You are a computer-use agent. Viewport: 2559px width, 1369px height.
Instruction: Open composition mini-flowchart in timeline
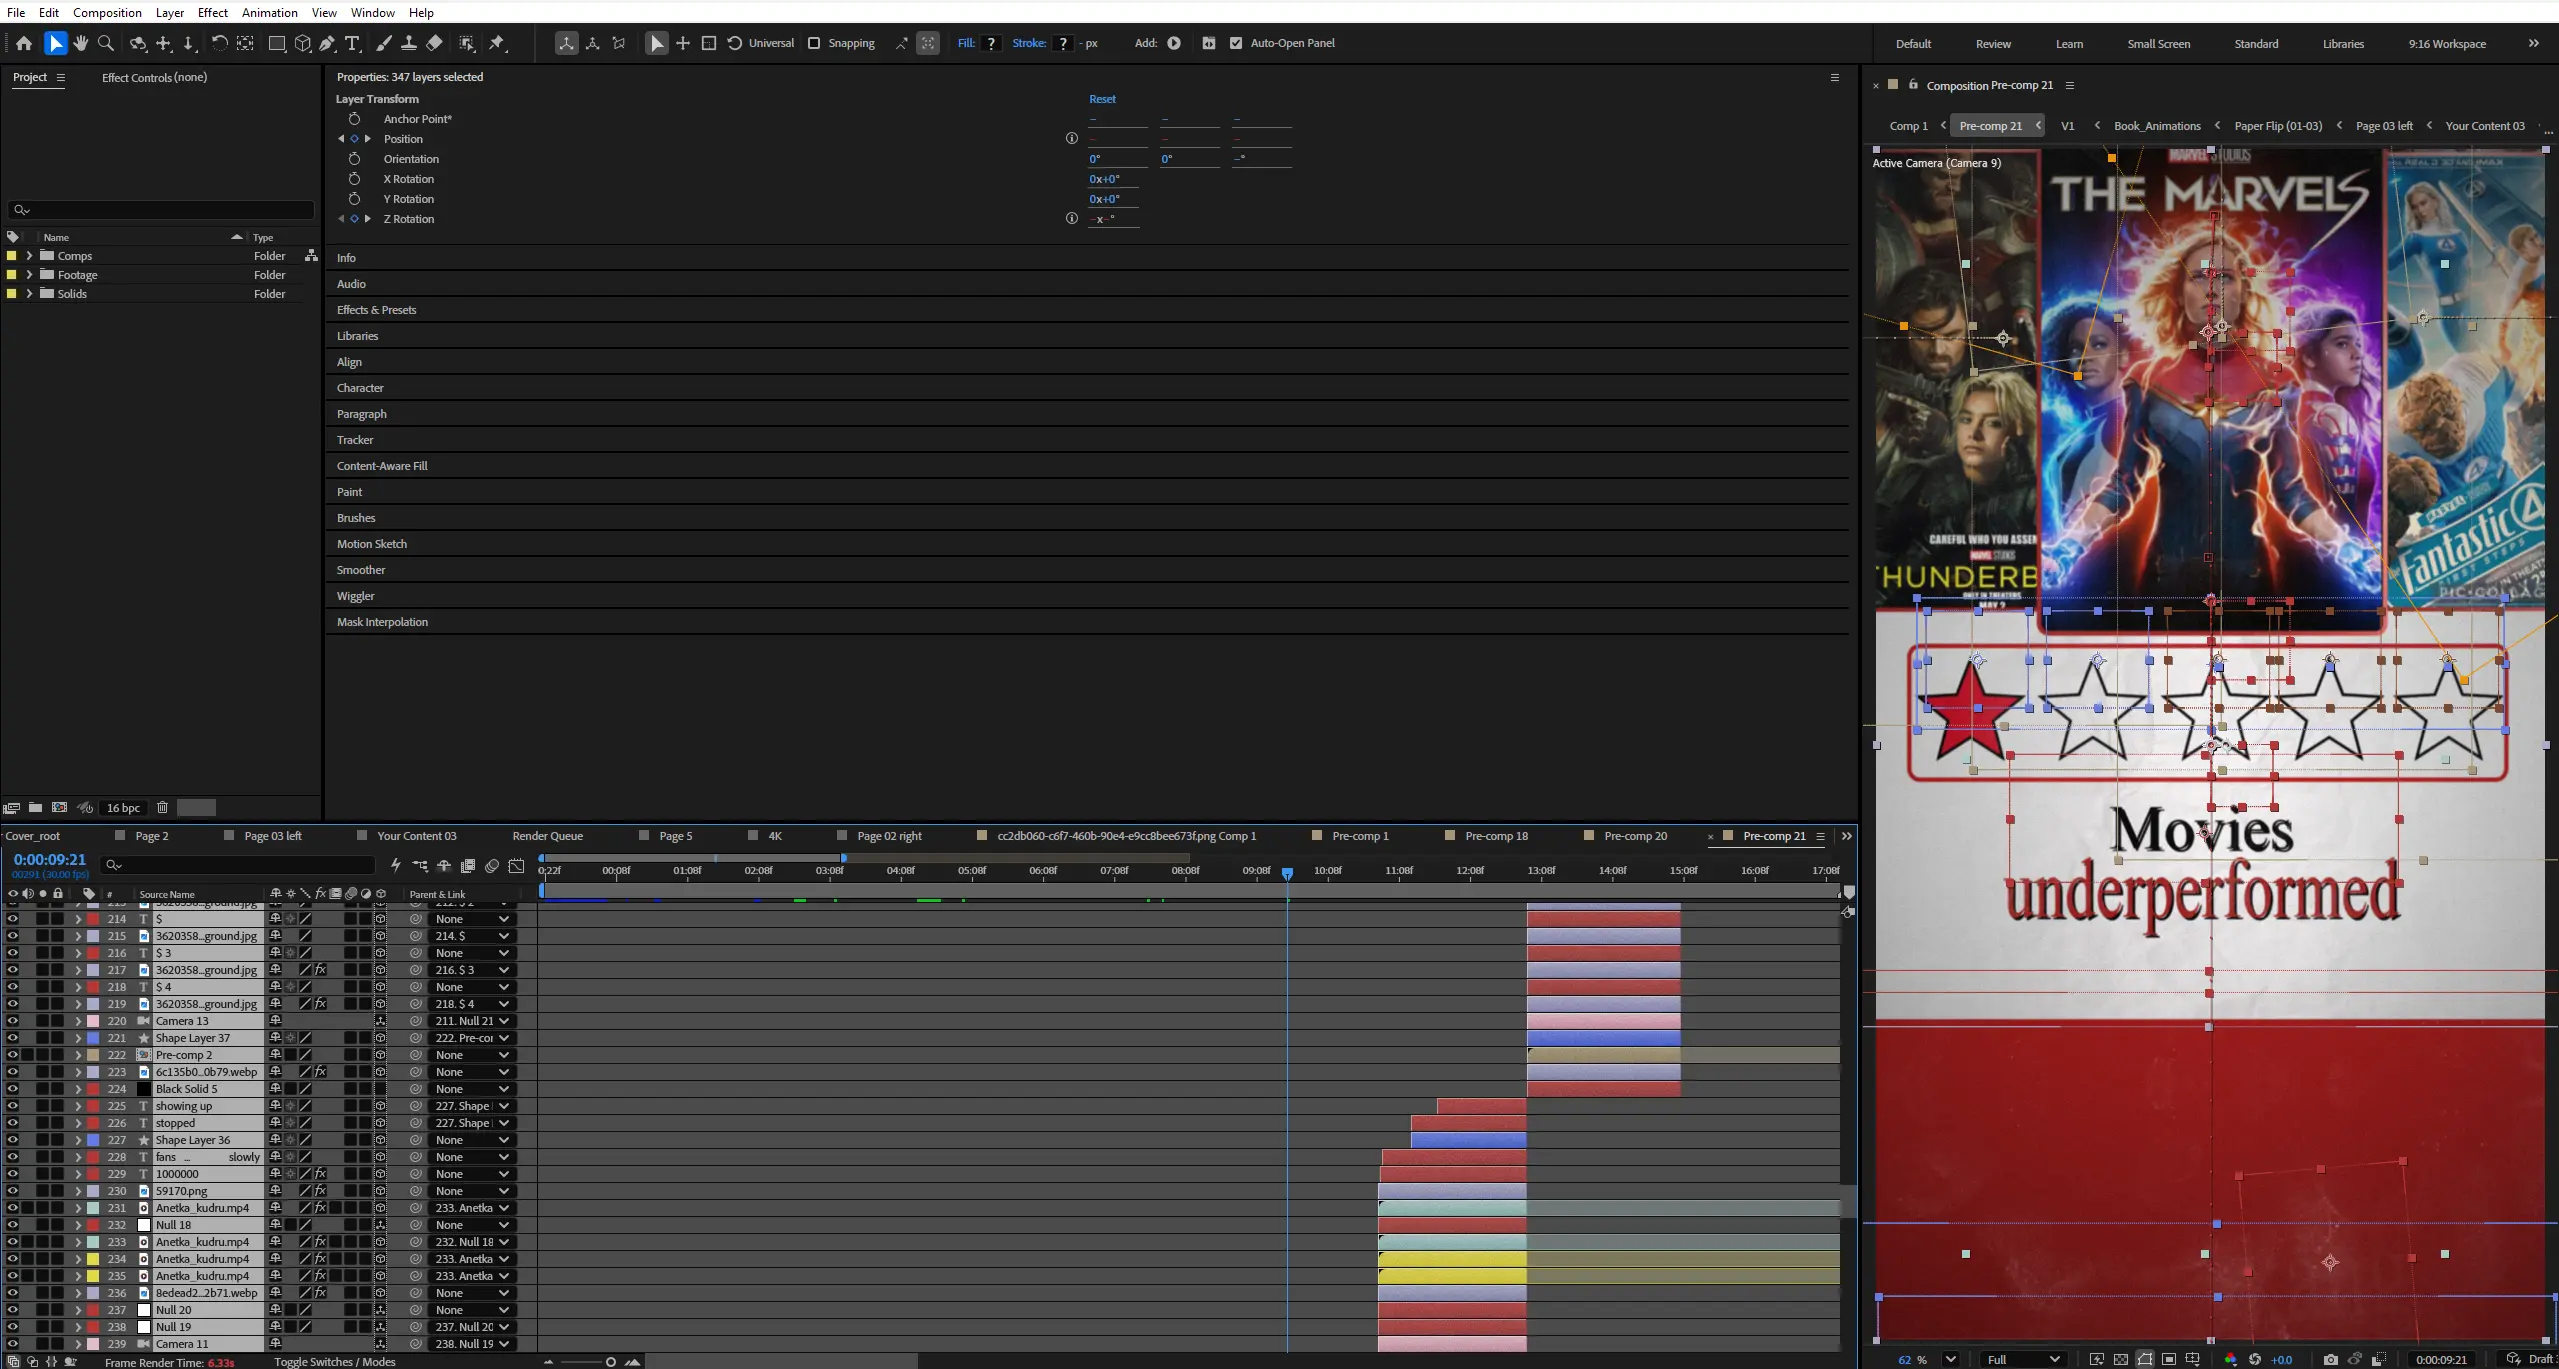click(x=420, y=865)
